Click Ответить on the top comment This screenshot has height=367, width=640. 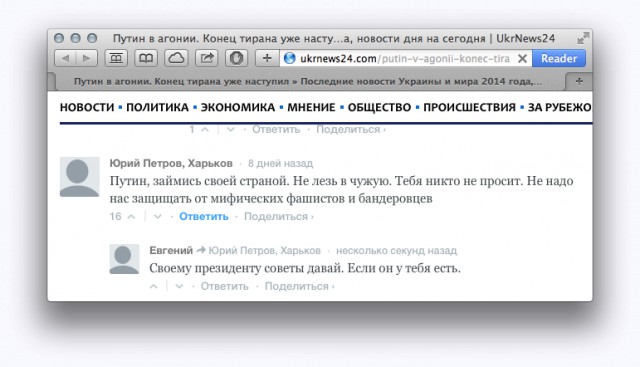point(276,129)
